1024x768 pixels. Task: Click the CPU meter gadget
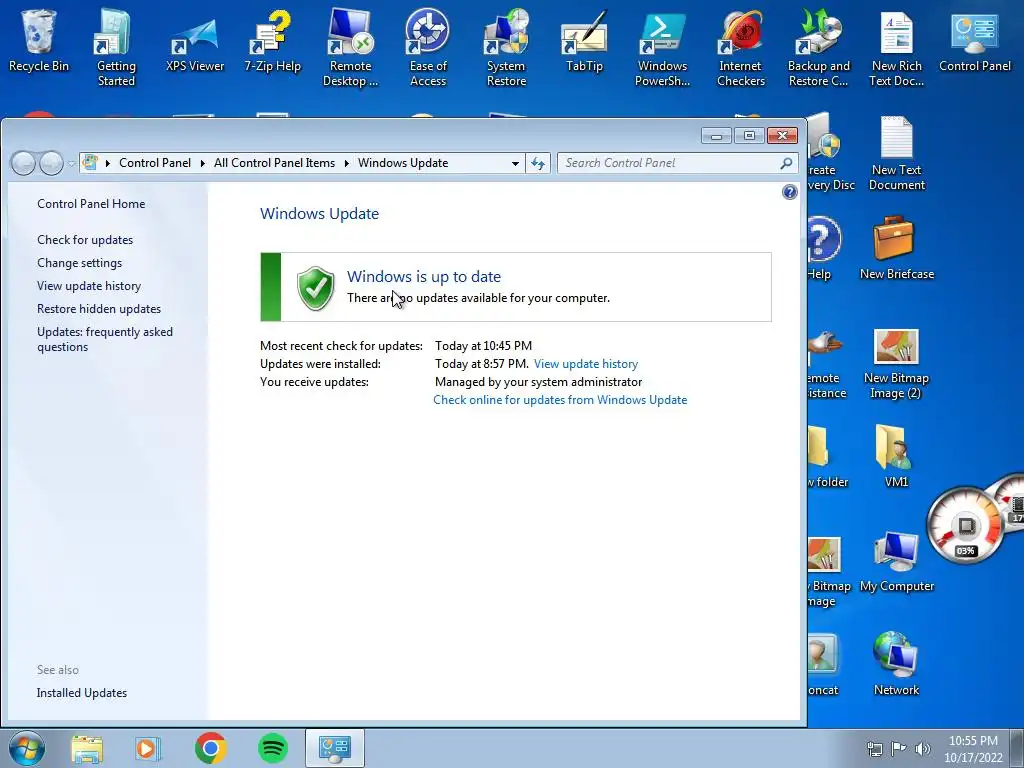tap(965, 526)
